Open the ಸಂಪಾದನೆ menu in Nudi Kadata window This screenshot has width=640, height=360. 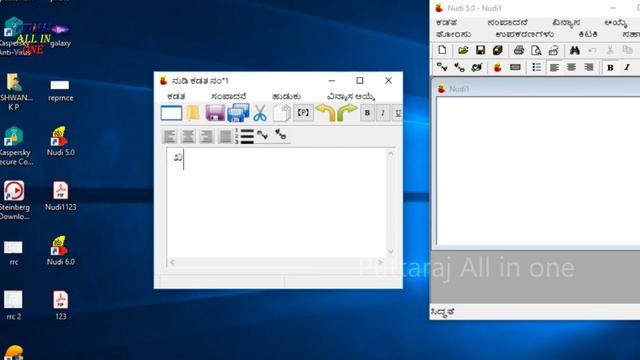[x=229, y=96]
